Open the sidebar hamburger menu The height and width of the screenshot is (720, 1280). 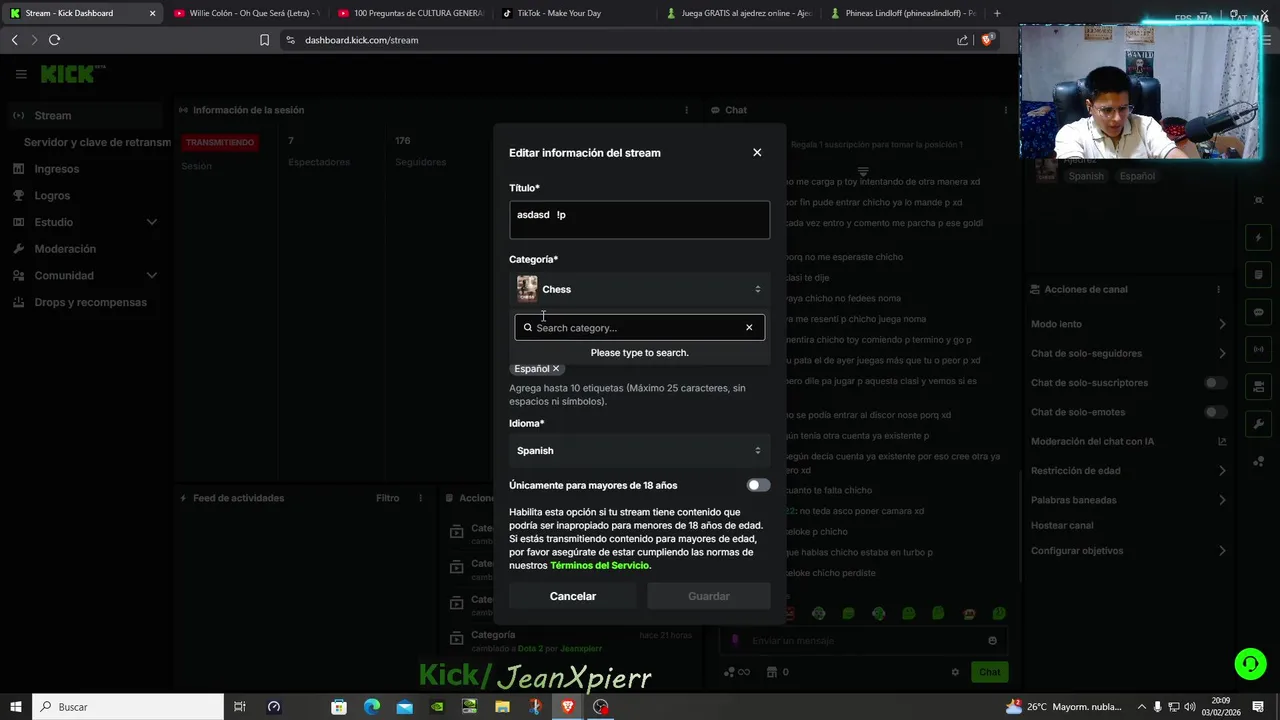21,74
